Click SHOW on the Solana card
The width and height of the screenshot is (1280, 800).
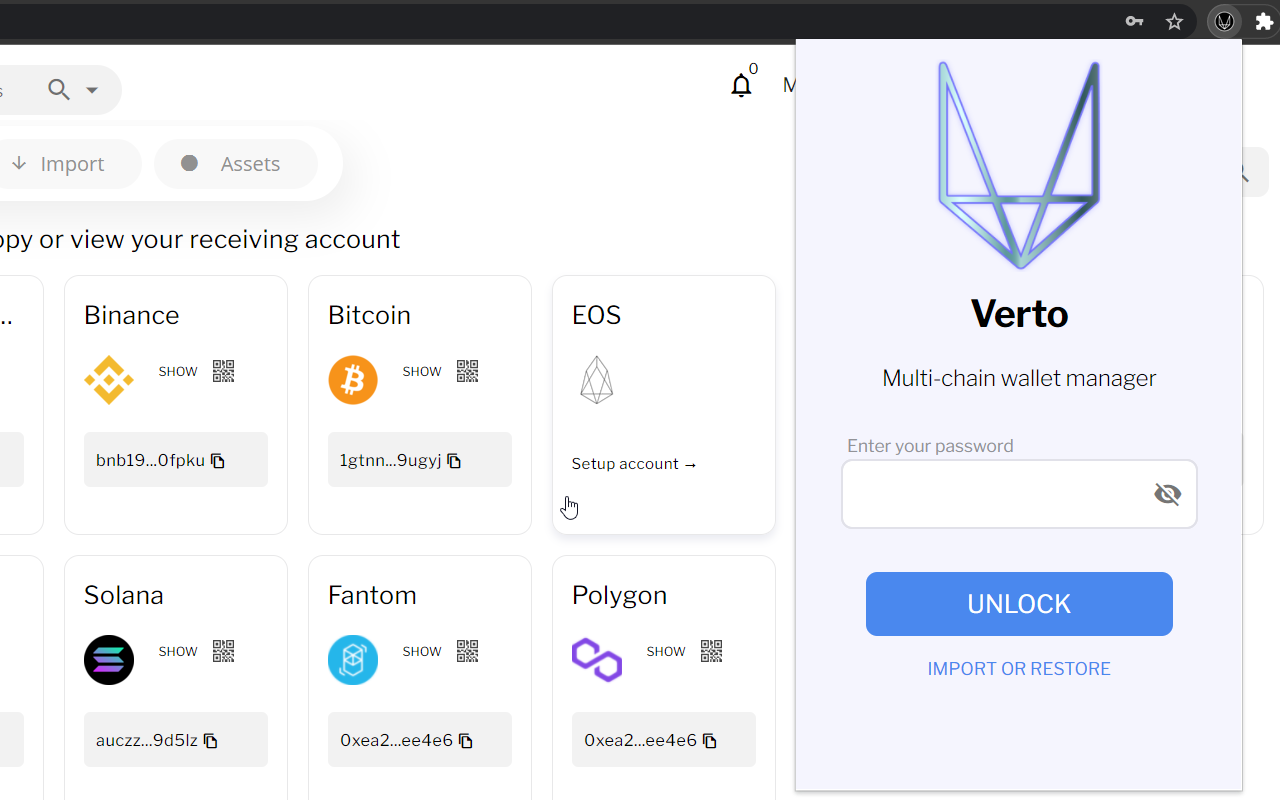[178, 651]
